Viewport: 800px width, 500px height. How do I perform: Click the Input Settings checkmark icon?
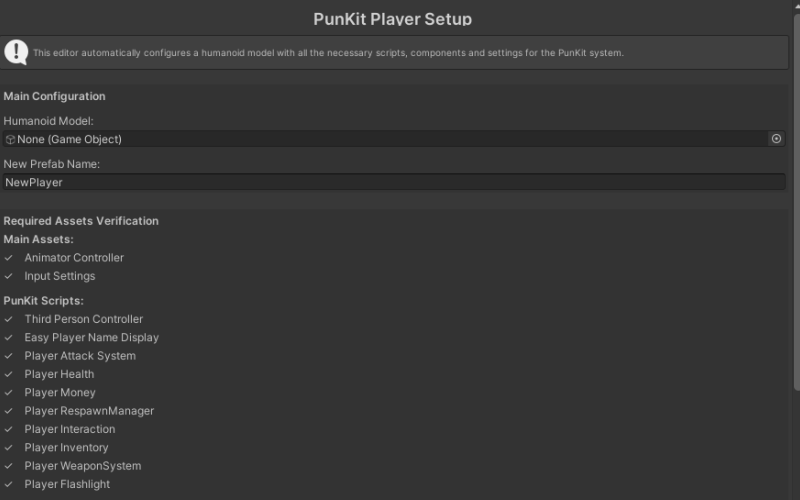coord(9,276)
